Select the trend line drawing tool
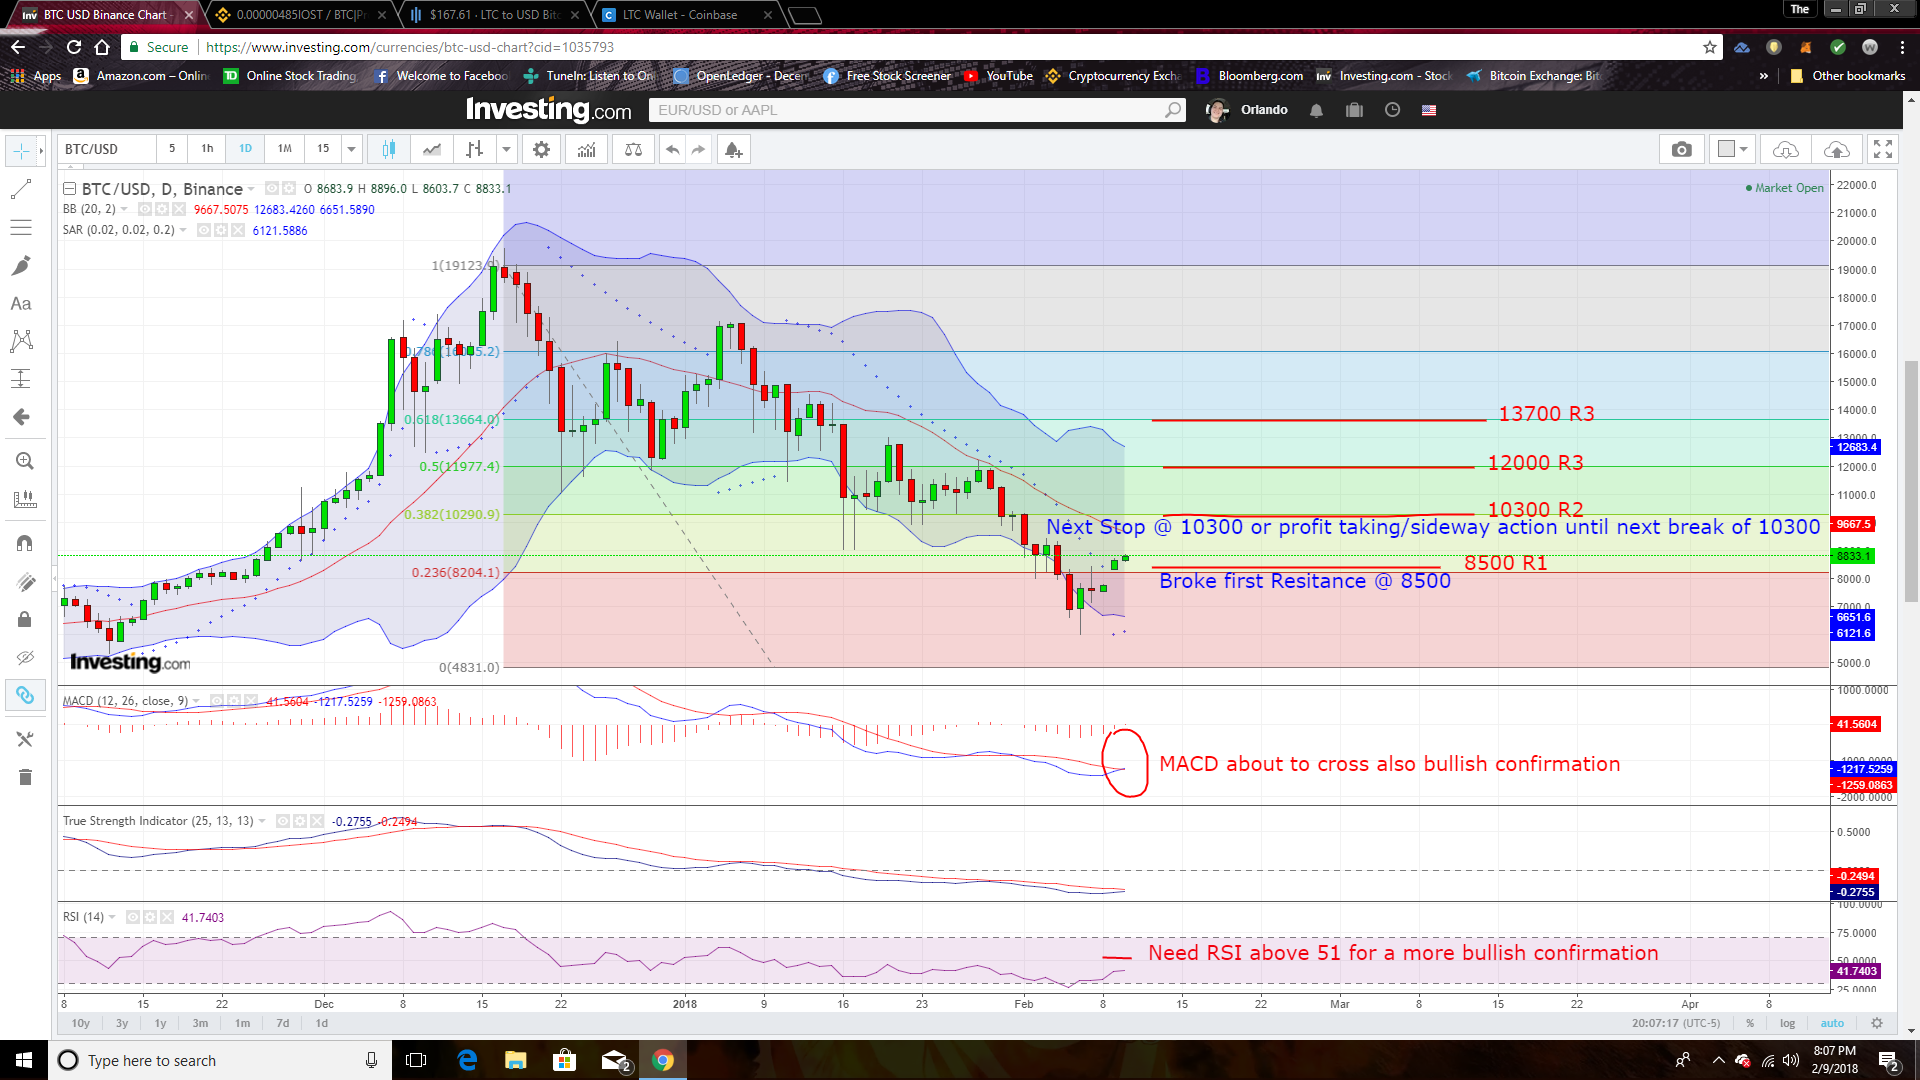The image size is (1920, 1080). point(21,189)
